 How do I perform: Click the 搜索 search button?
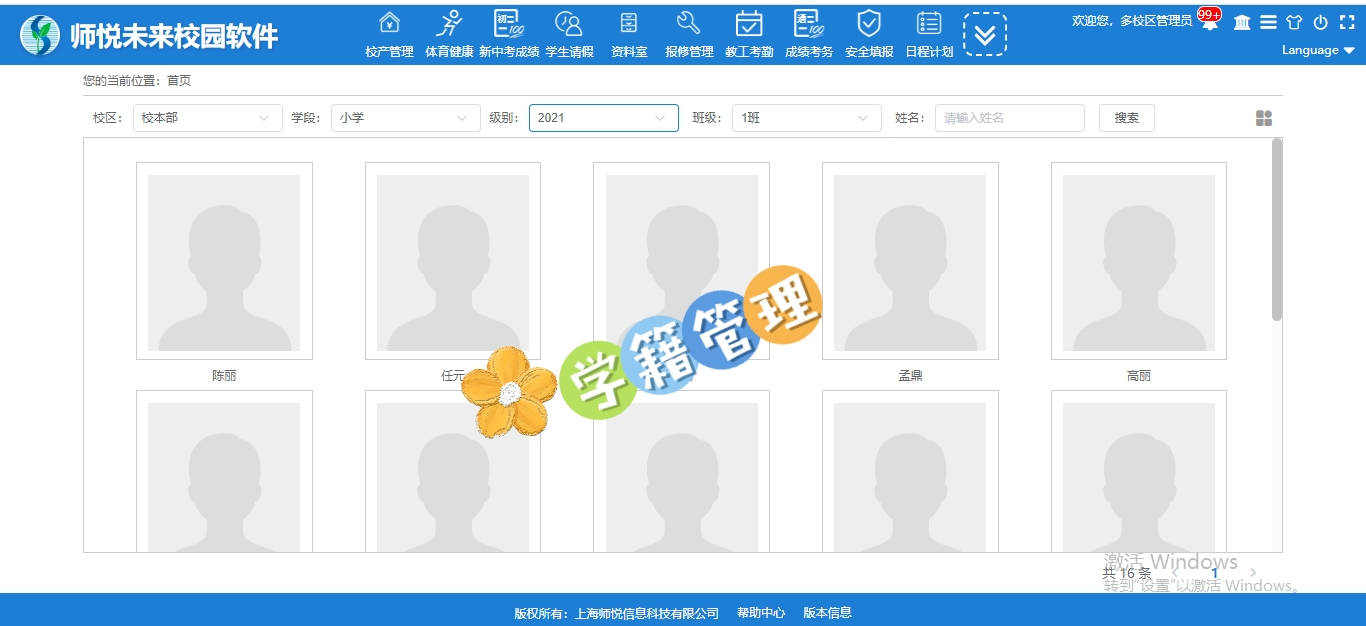[1127, 118]
